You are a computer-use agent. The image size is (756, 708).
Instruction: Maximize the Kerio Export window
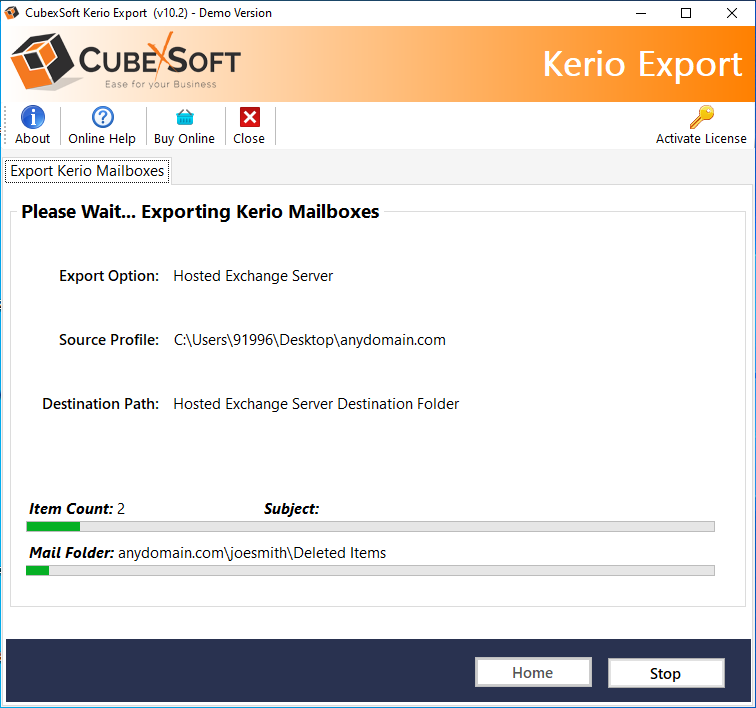point(686,13)
